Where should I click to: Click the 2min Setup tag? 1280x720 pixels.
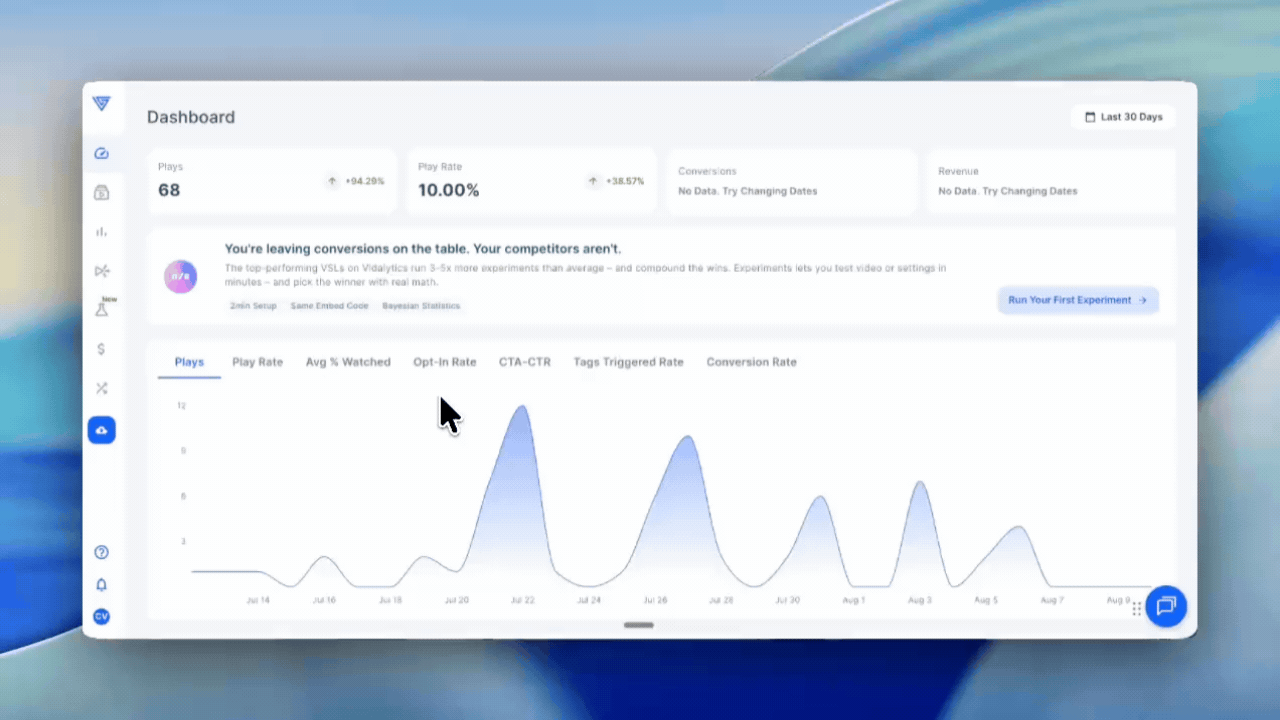(x=253, y=306)
